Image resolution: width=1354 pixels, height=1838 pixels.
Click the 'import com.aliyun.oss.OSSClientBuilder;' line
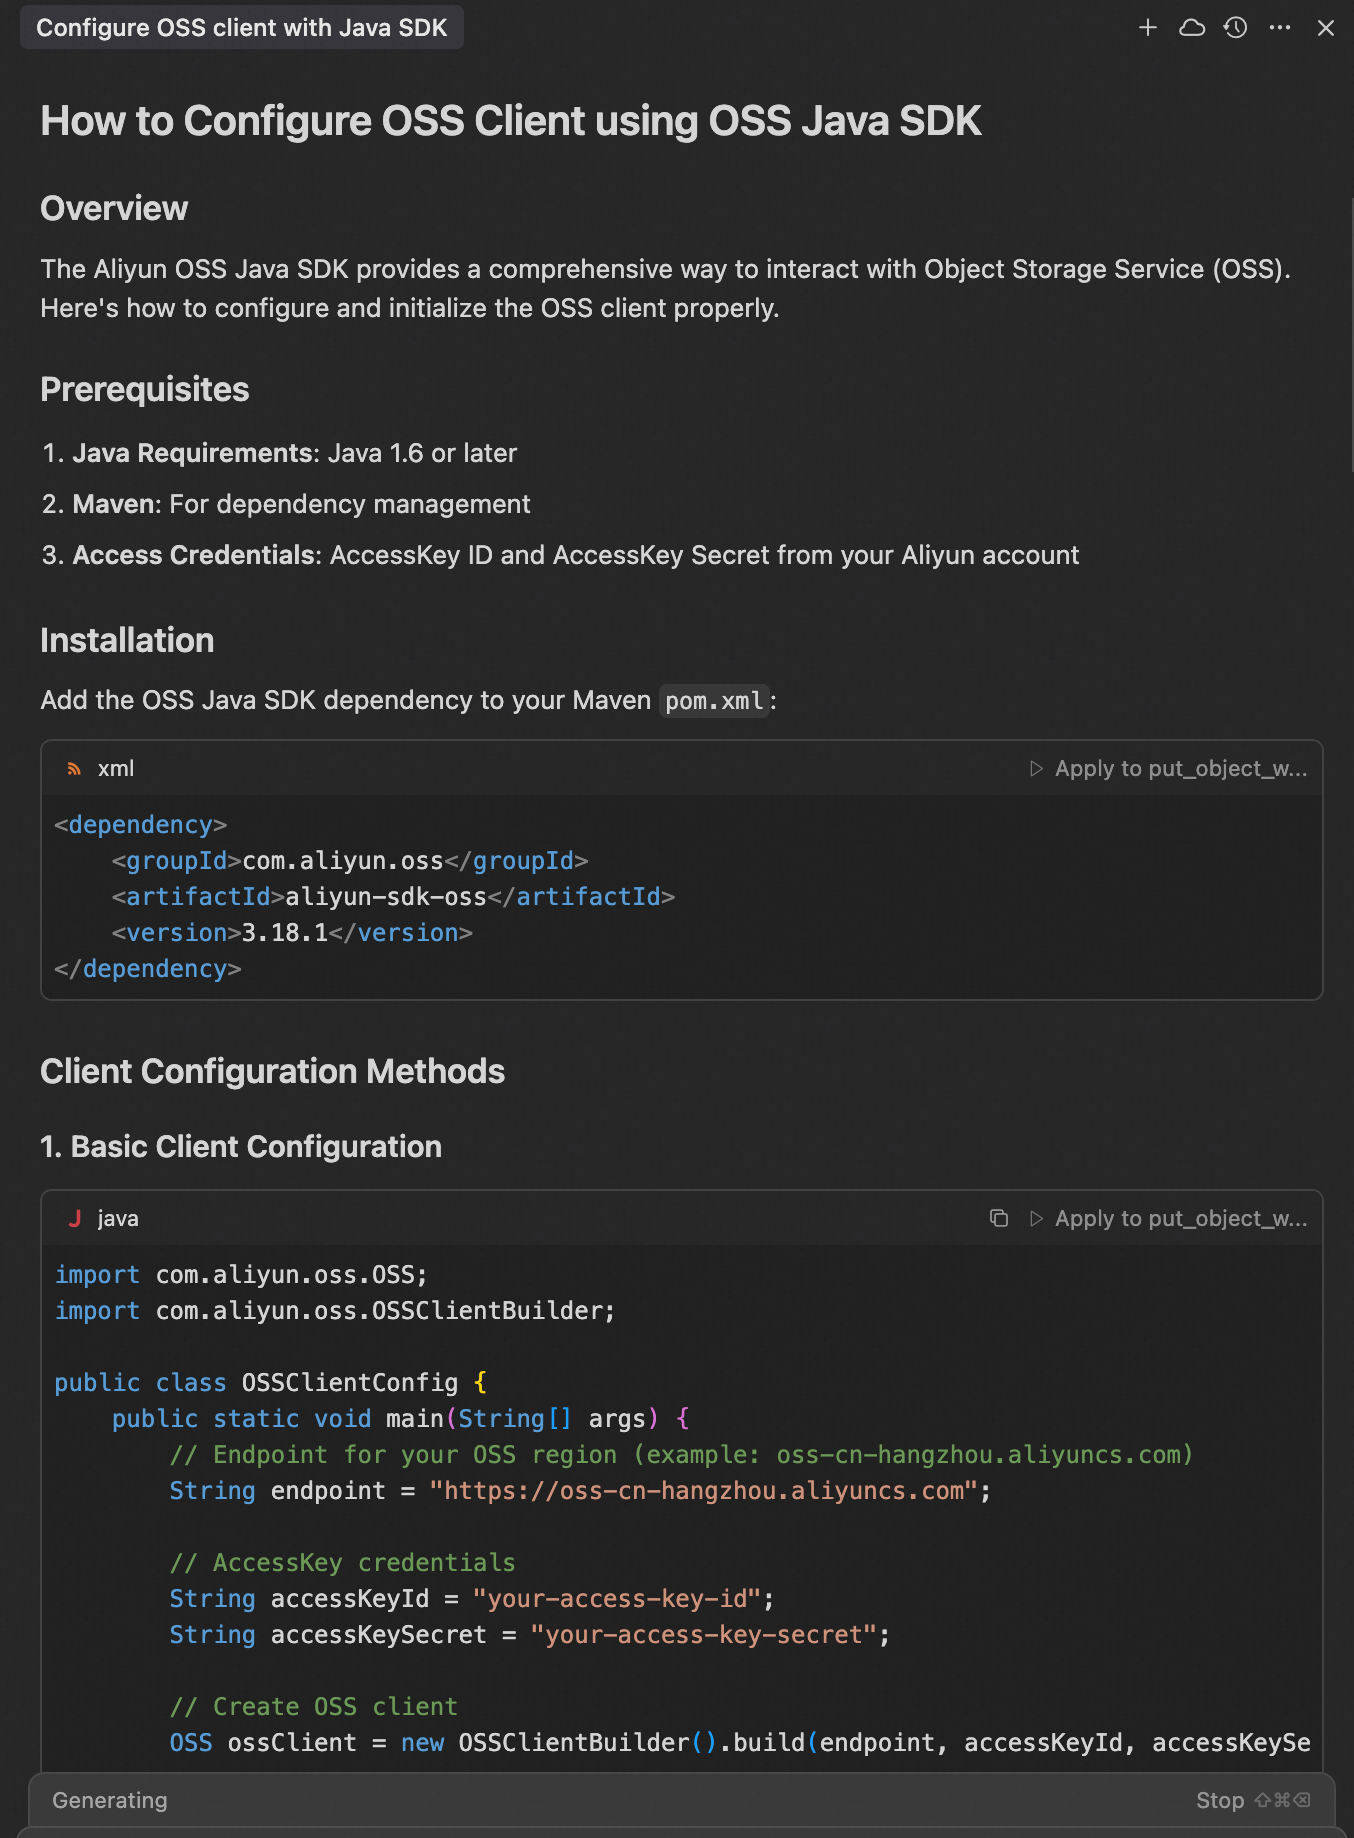335,1311
